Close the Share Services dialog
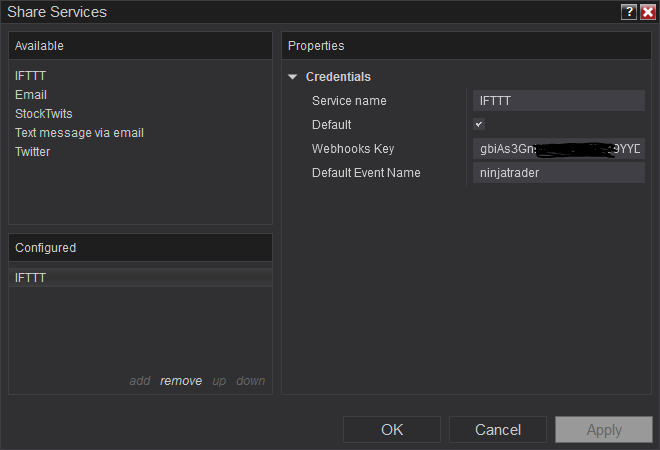660x450 pixels. pyautogui.click(x=648, y=12)
